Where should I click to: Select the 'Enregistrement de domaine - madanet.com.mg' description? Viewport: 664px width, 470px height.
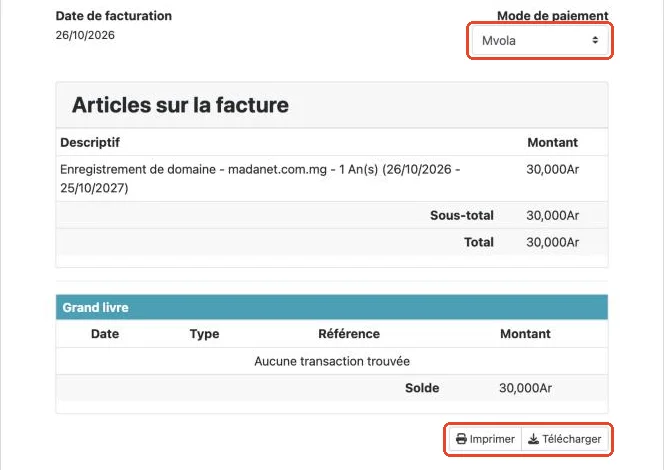coord(260,178)
